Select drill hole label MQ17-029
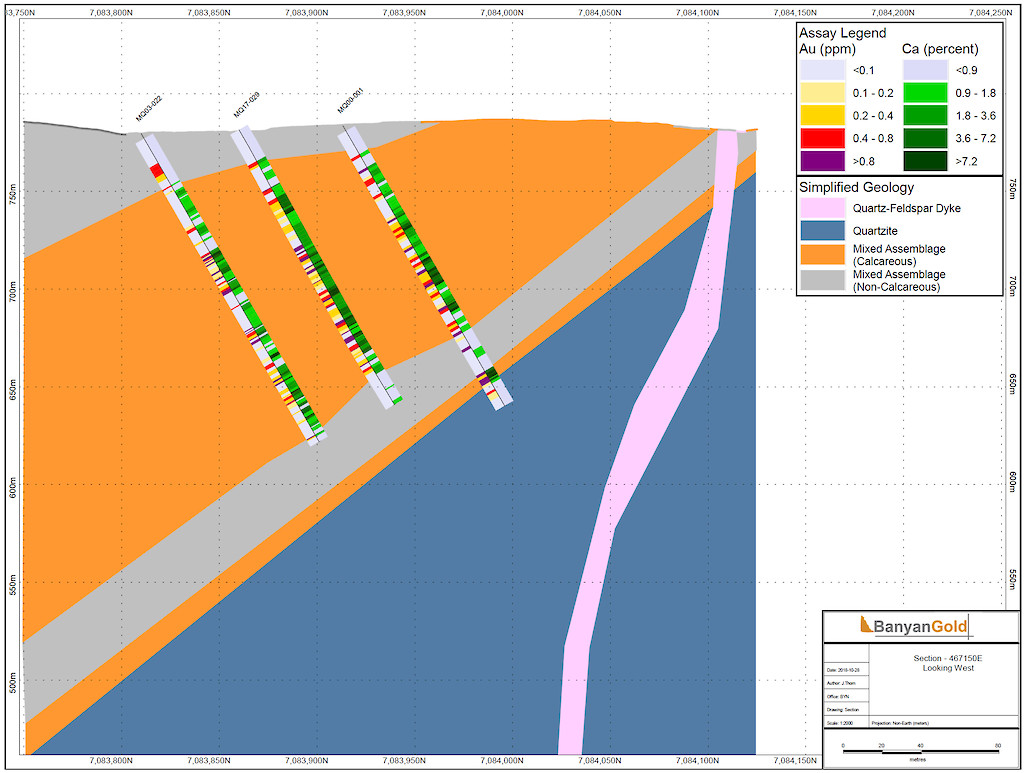The image size is (1024, 773). pyautogui.click(x=247, y=105)
